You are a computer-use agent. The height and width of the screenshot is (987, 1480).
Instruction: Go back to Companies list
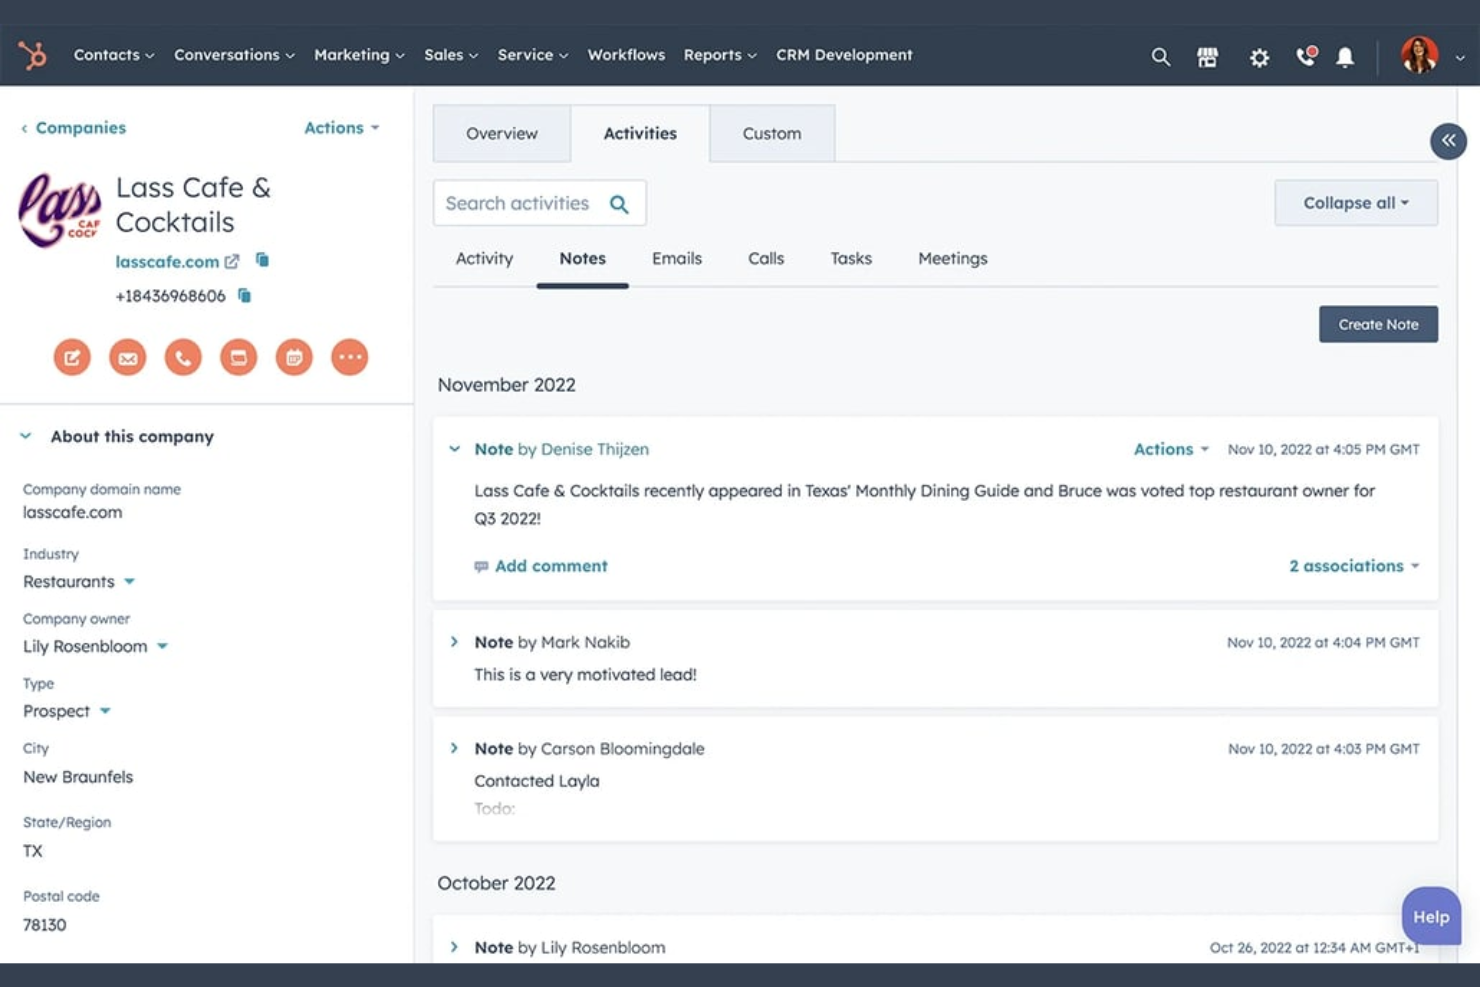pos(73,128)
